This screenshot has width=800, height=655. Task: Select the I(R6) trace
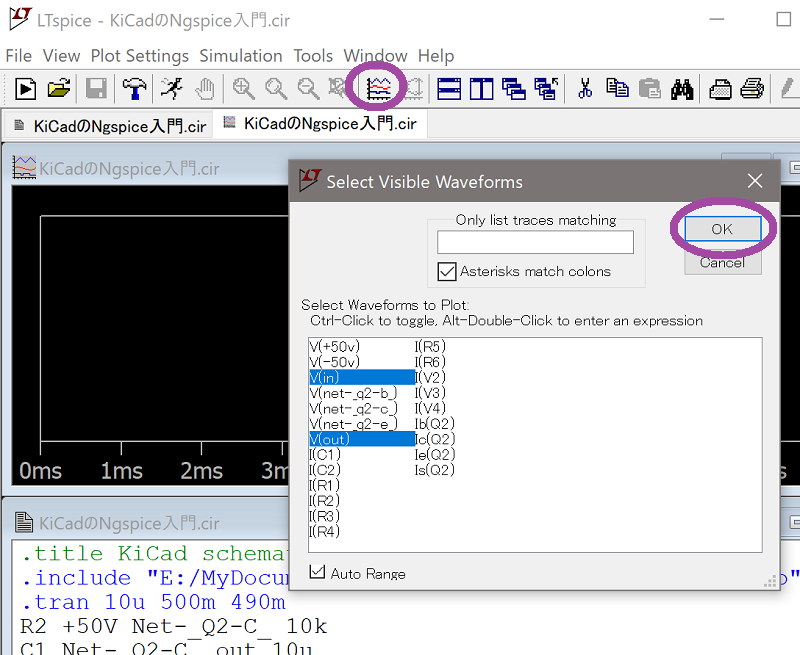430,362
